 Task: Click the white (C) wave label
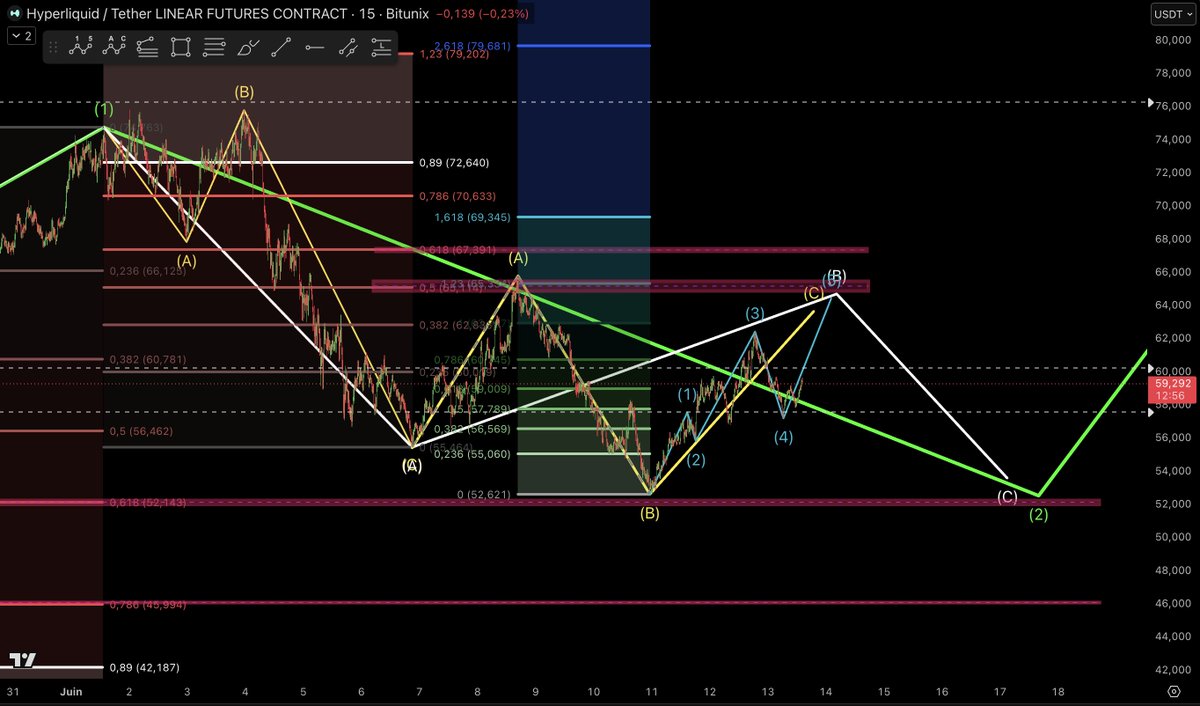(x=1007, y=497)
